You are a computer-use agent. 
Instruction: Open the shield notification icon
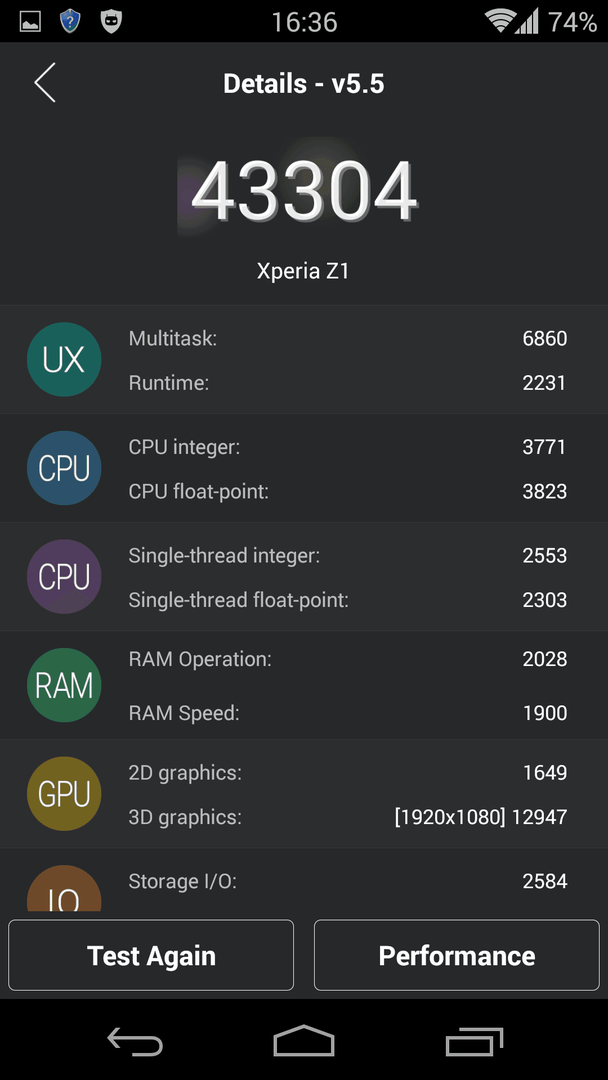[70, 21]
